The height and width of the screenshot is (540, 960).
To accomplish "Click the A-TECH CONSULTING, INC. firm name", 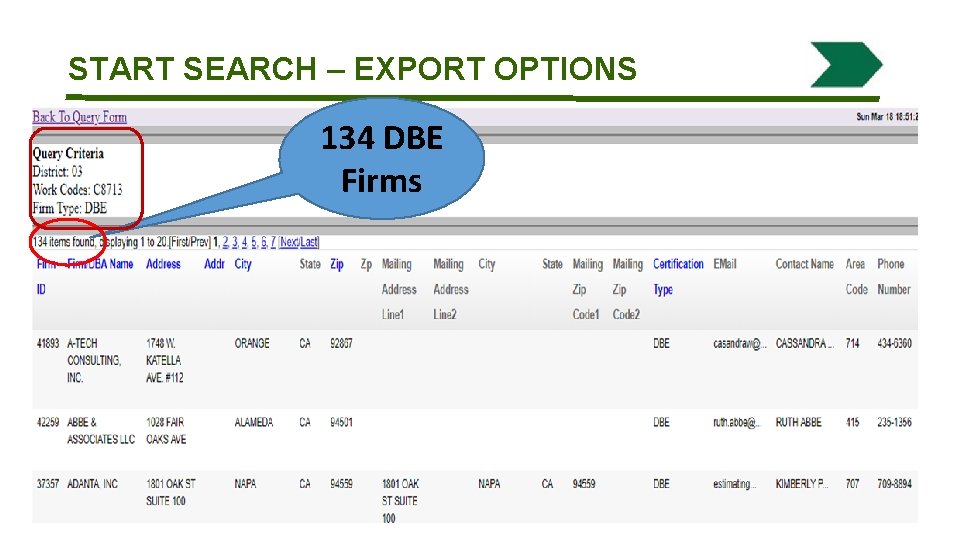I will [x=94, y=361].
